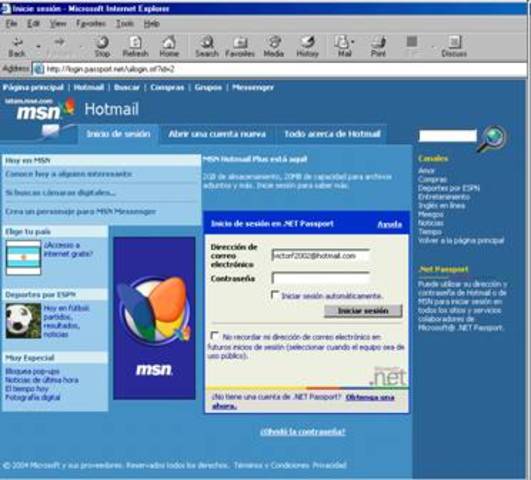The width and height of the screenshot is (531, 480).
Task: Go to the Home page icon
Action: coord(169,47)
